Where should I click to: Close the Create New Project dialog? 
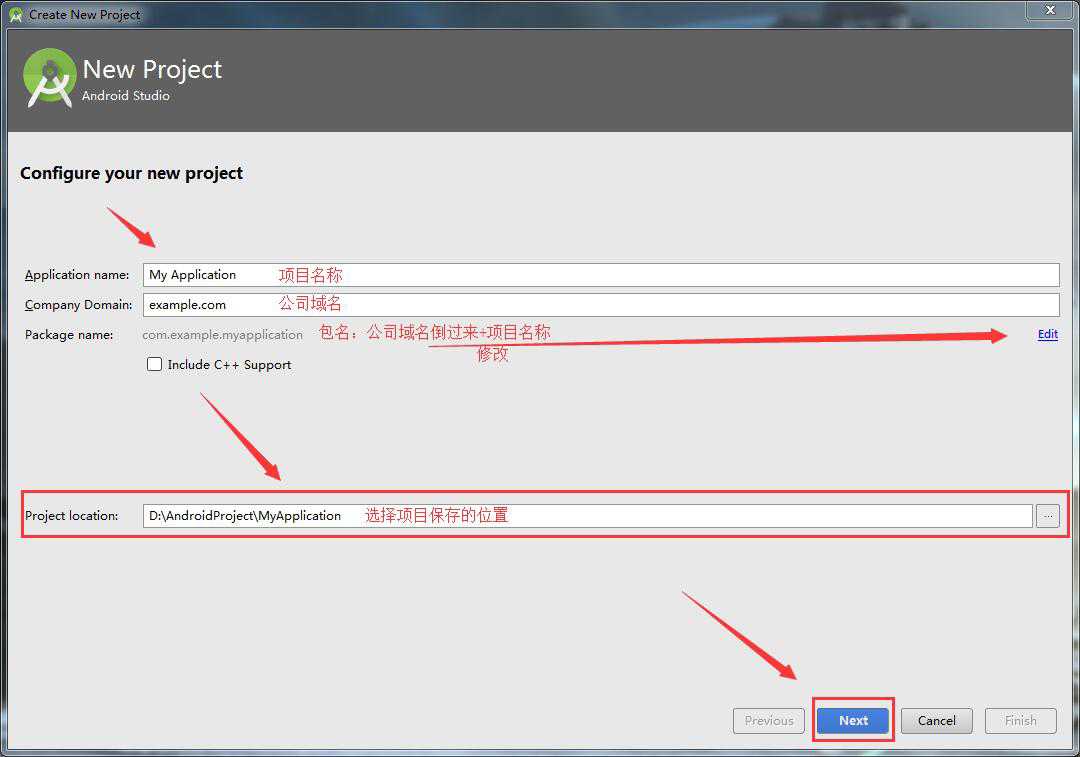[1050, 10]
